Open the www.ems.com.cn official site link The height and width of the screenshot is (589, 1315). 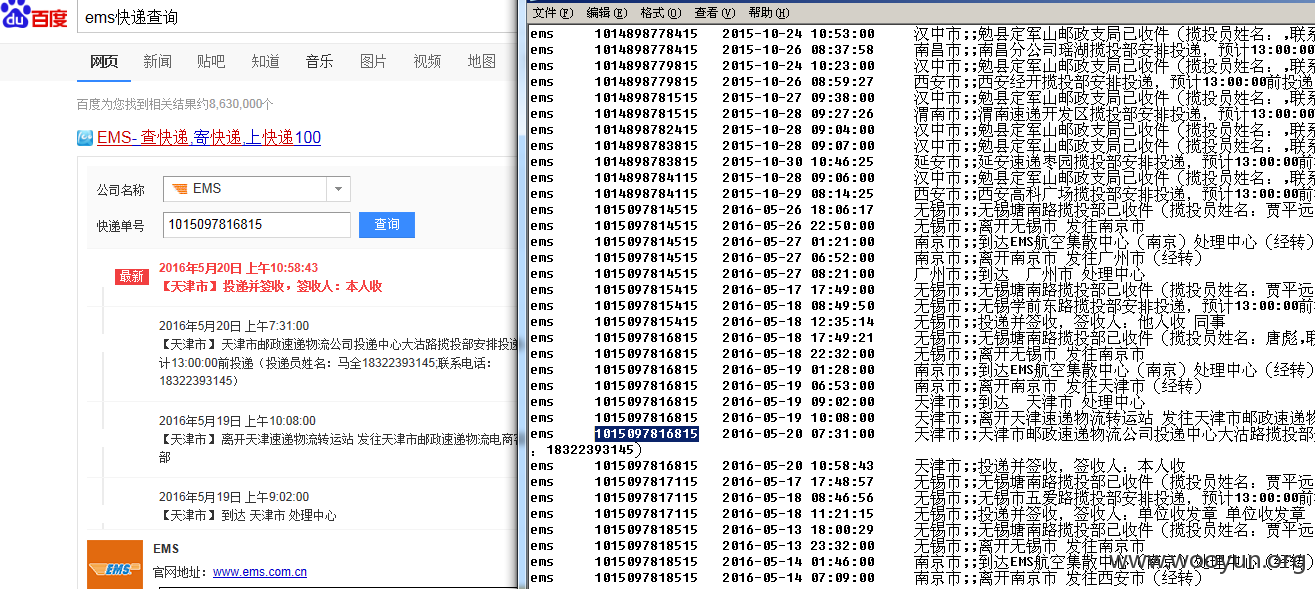(x=260, y=573)
